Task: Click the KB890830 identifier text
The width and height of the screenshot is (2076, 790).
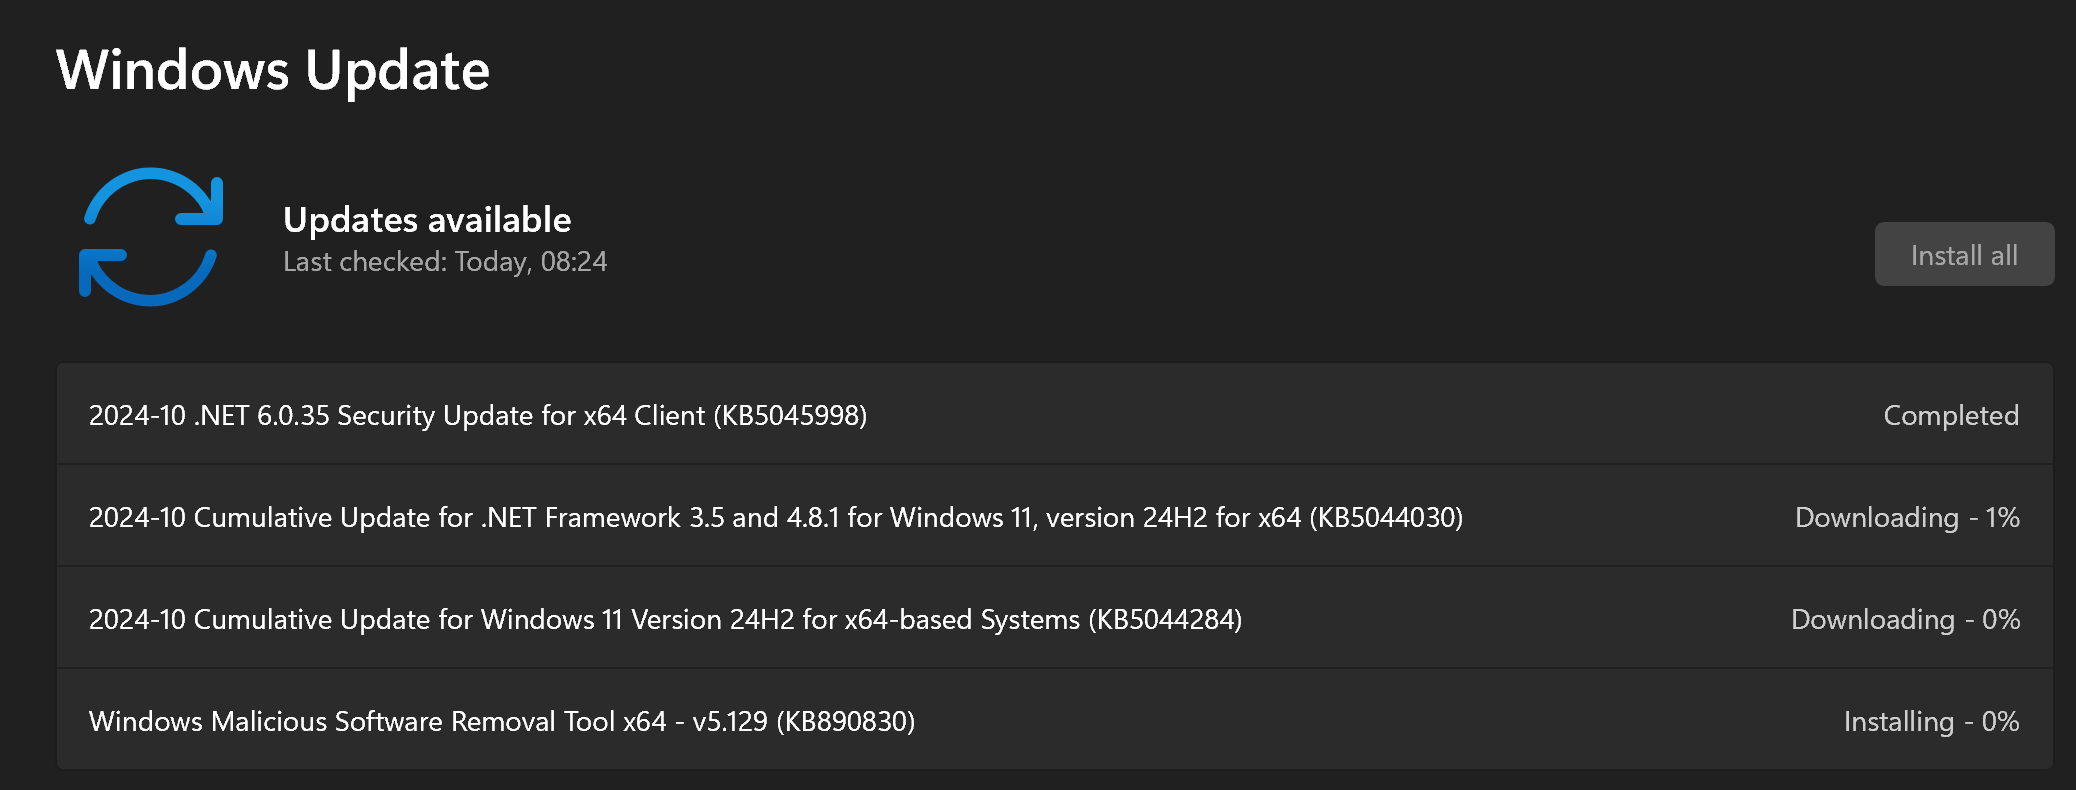Action: [845, 722]
